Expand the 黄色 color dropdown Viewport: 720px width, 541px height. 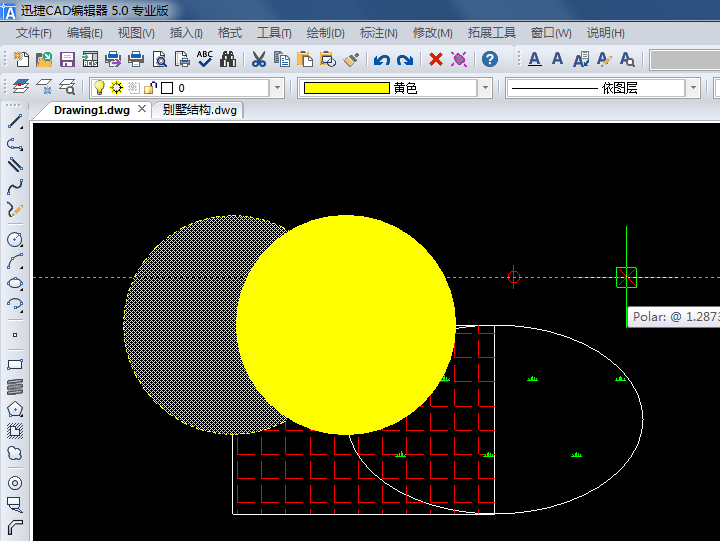point(485,87)
